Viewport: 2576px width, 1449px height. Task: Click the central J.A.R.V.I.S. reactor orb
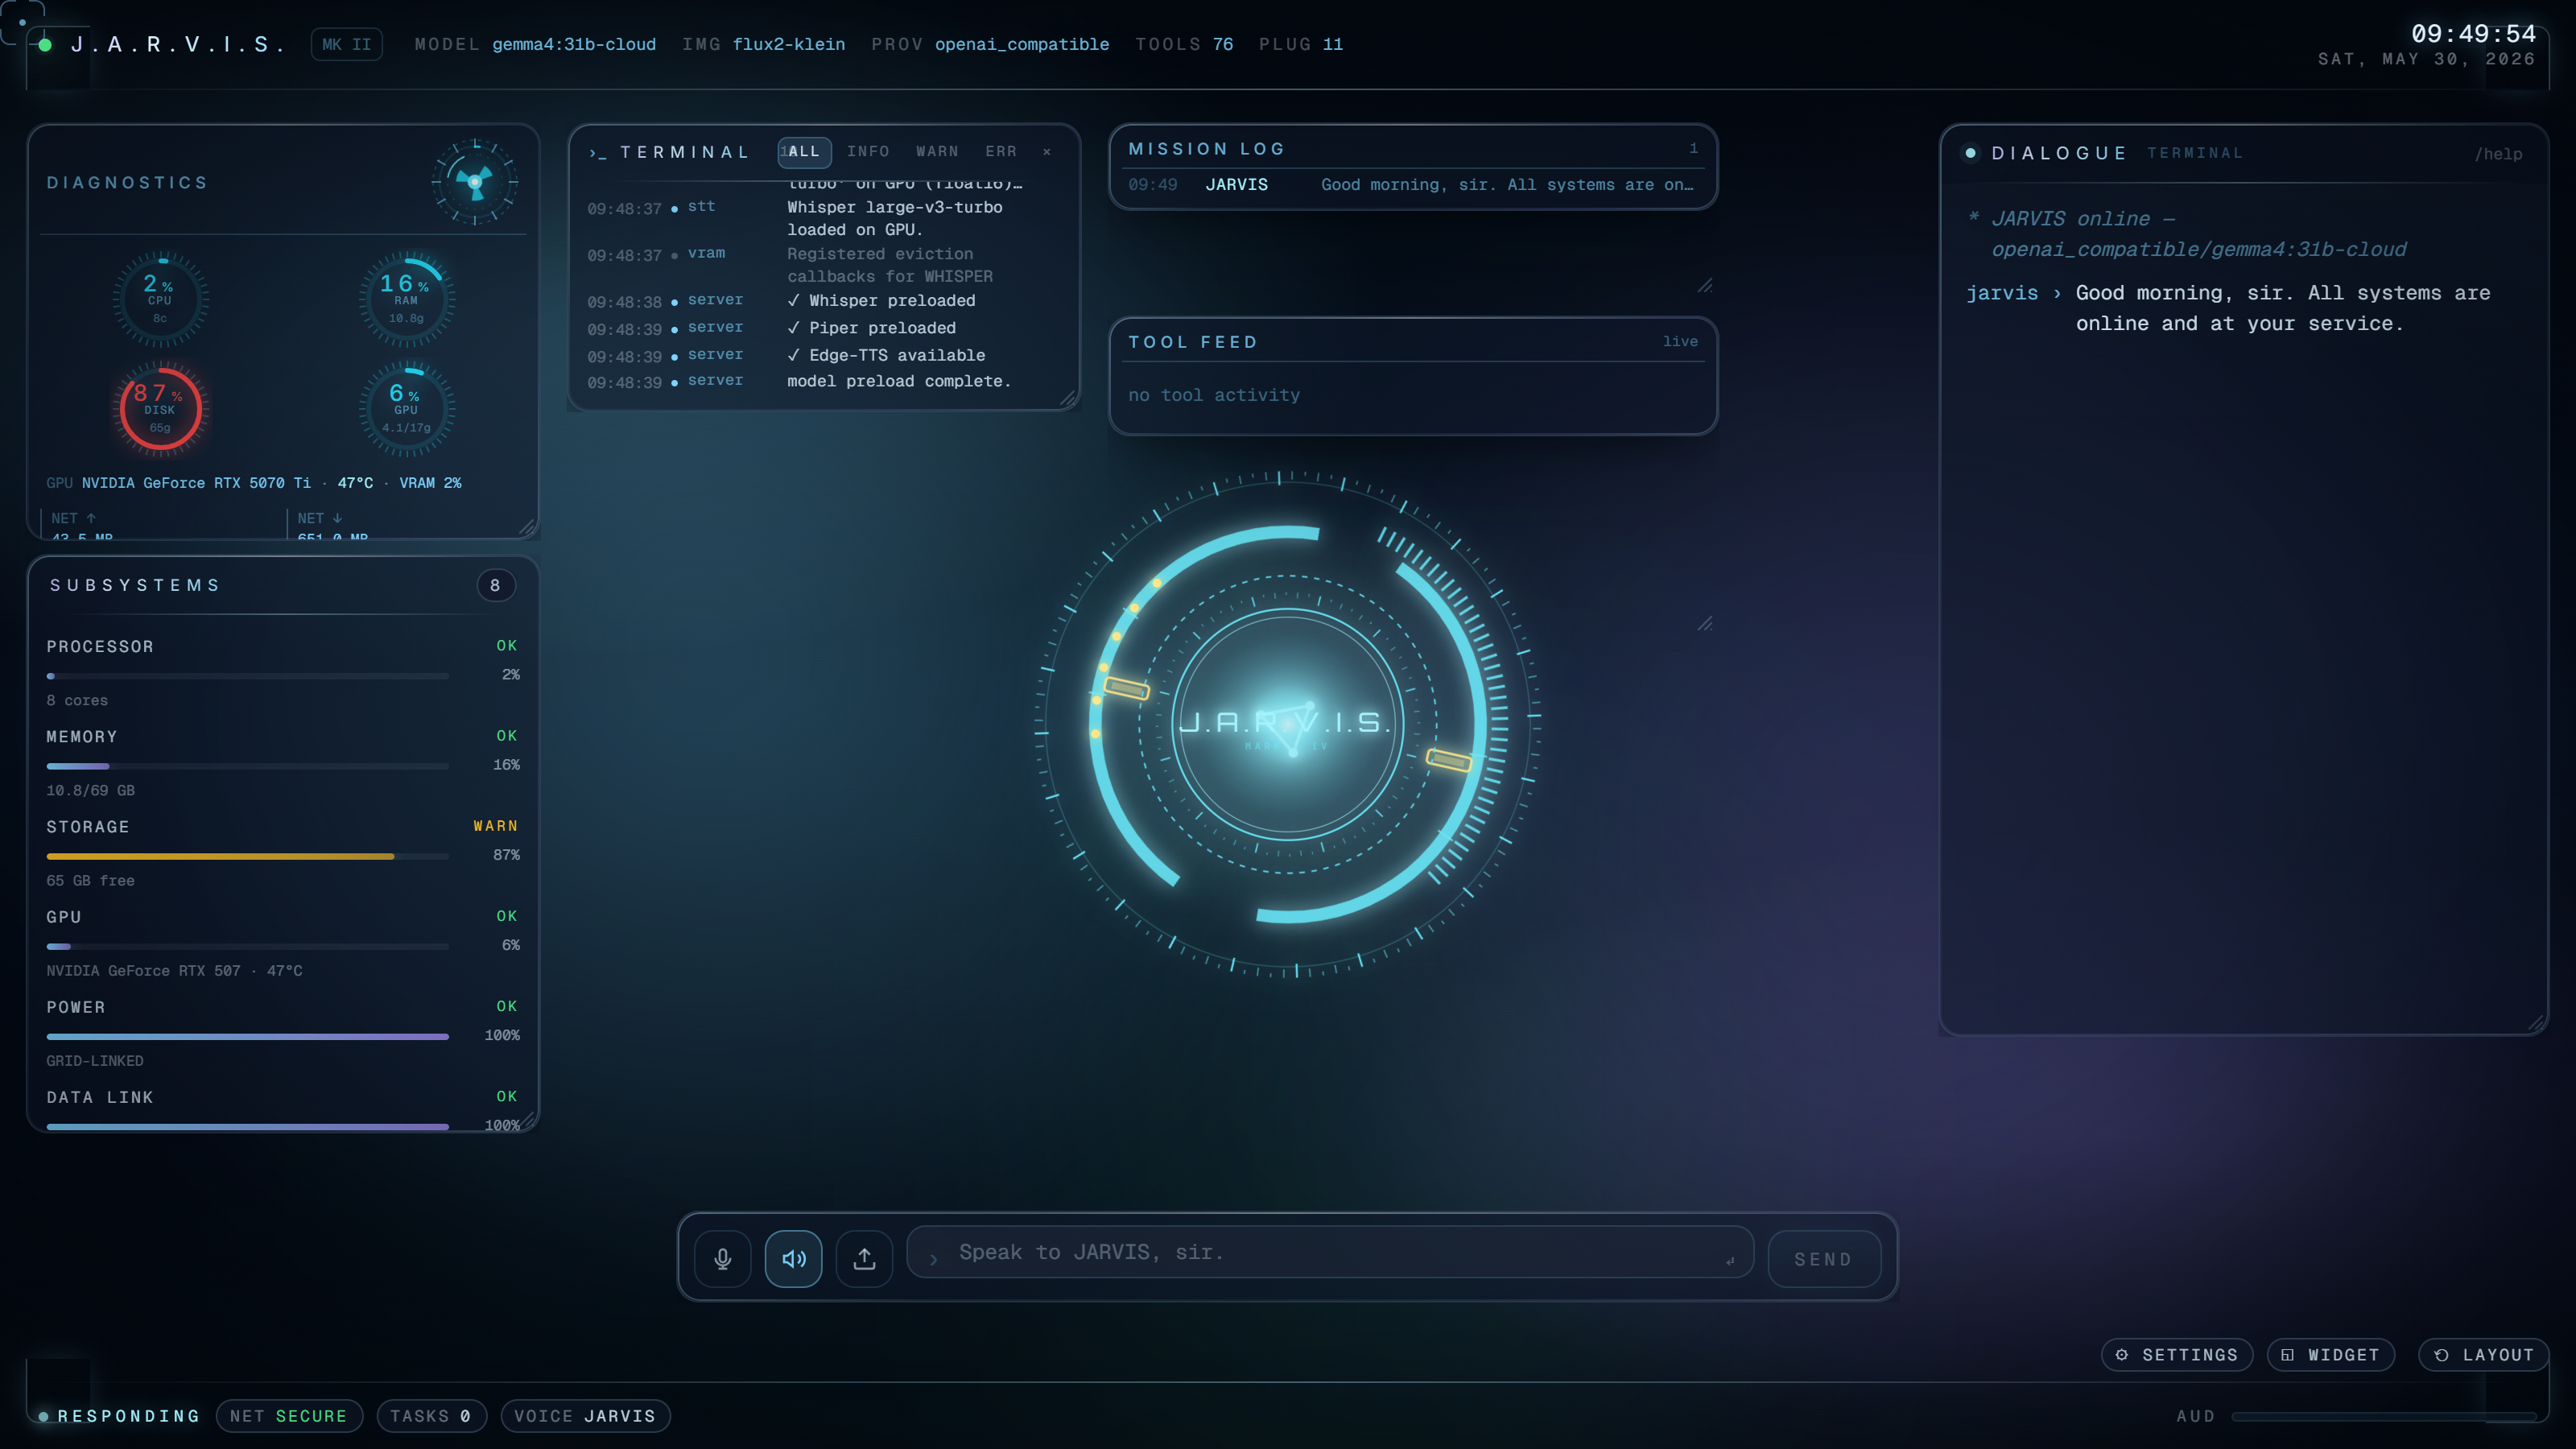(x=1287, y=723)
